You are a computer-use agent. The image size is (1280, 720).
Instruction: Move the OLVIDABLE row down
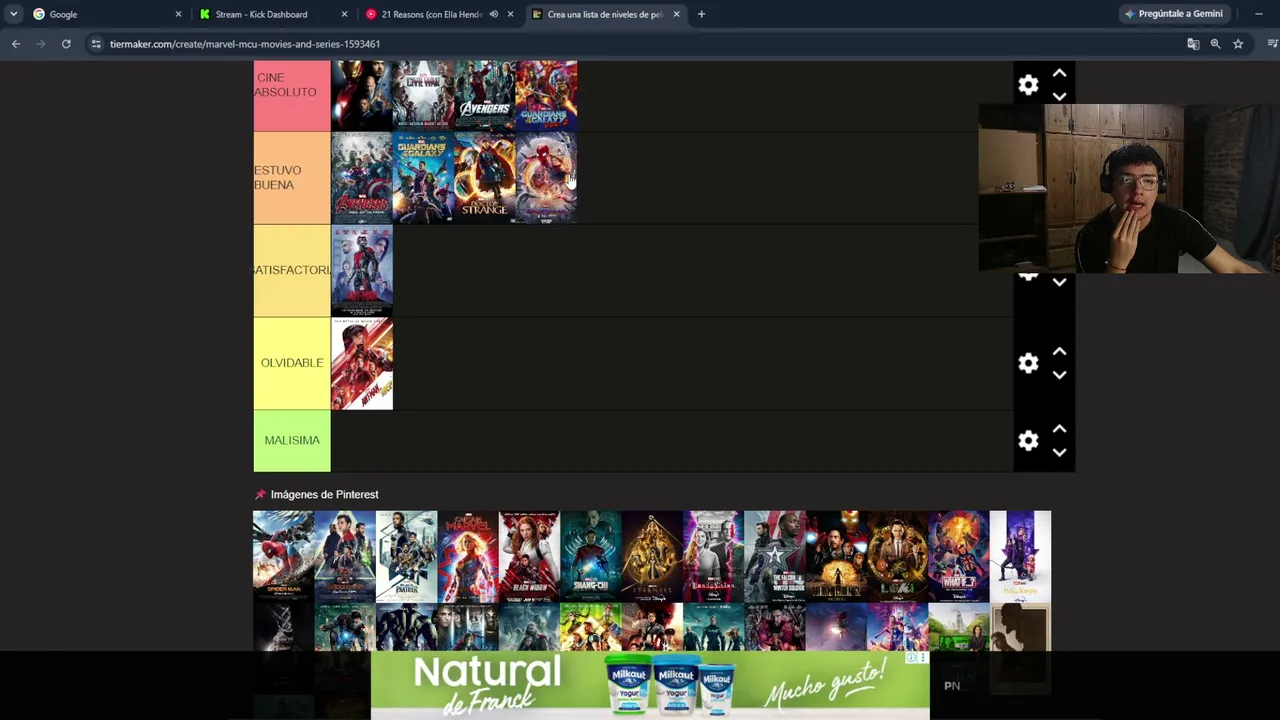[1060, 375]
